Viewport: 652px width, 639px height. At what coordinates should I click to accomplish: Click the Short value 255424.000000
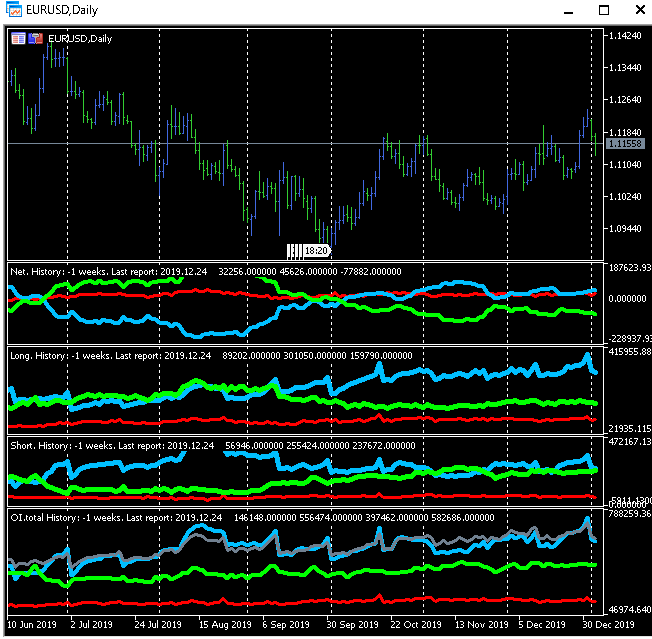point(318,446)
